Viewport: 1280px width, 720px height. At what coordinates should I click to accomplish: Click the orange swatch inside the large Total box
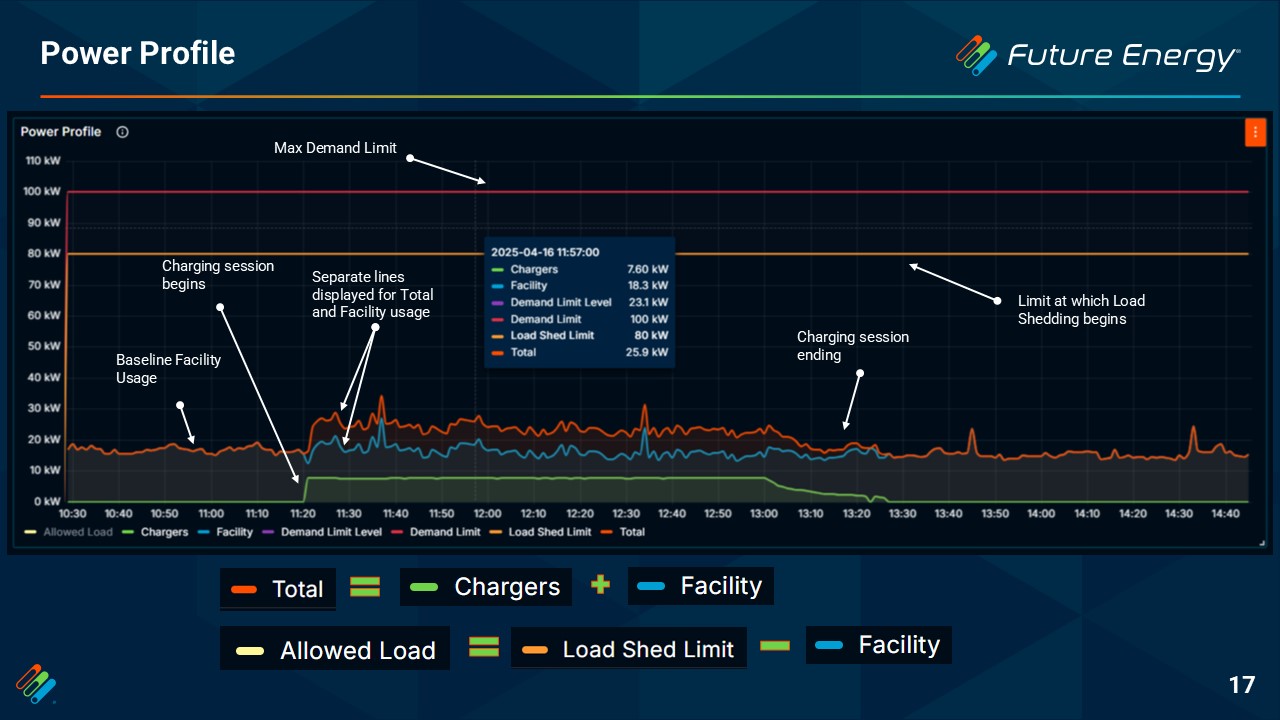pyautogui.click(x=246, y=589)
